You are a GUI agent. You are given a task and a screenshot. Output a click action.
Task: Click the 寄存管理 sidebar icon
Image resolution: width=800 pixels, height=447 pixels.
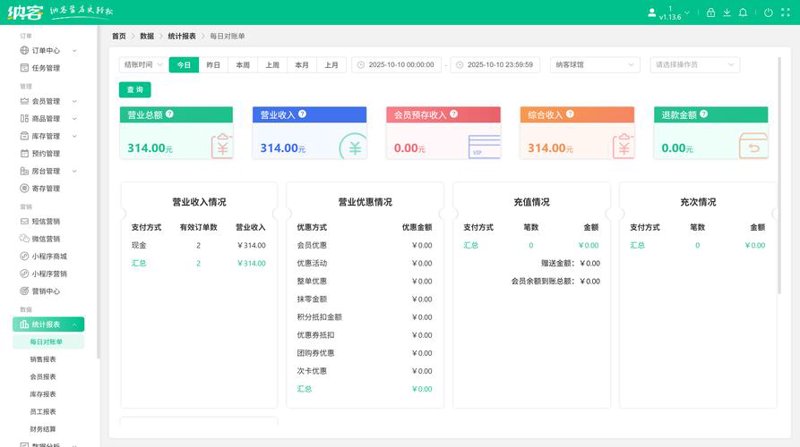click(x=24, y=188)
